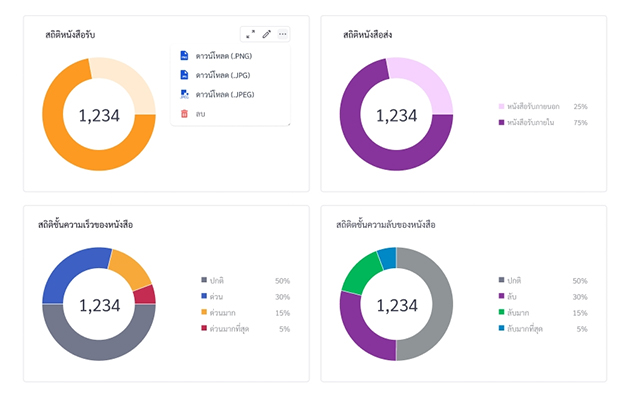The width and height of the screenshot is (630, 400).
Task: Click the orange segment of สถิติหนังสือรับ donut
Action: tap(70, 150)
